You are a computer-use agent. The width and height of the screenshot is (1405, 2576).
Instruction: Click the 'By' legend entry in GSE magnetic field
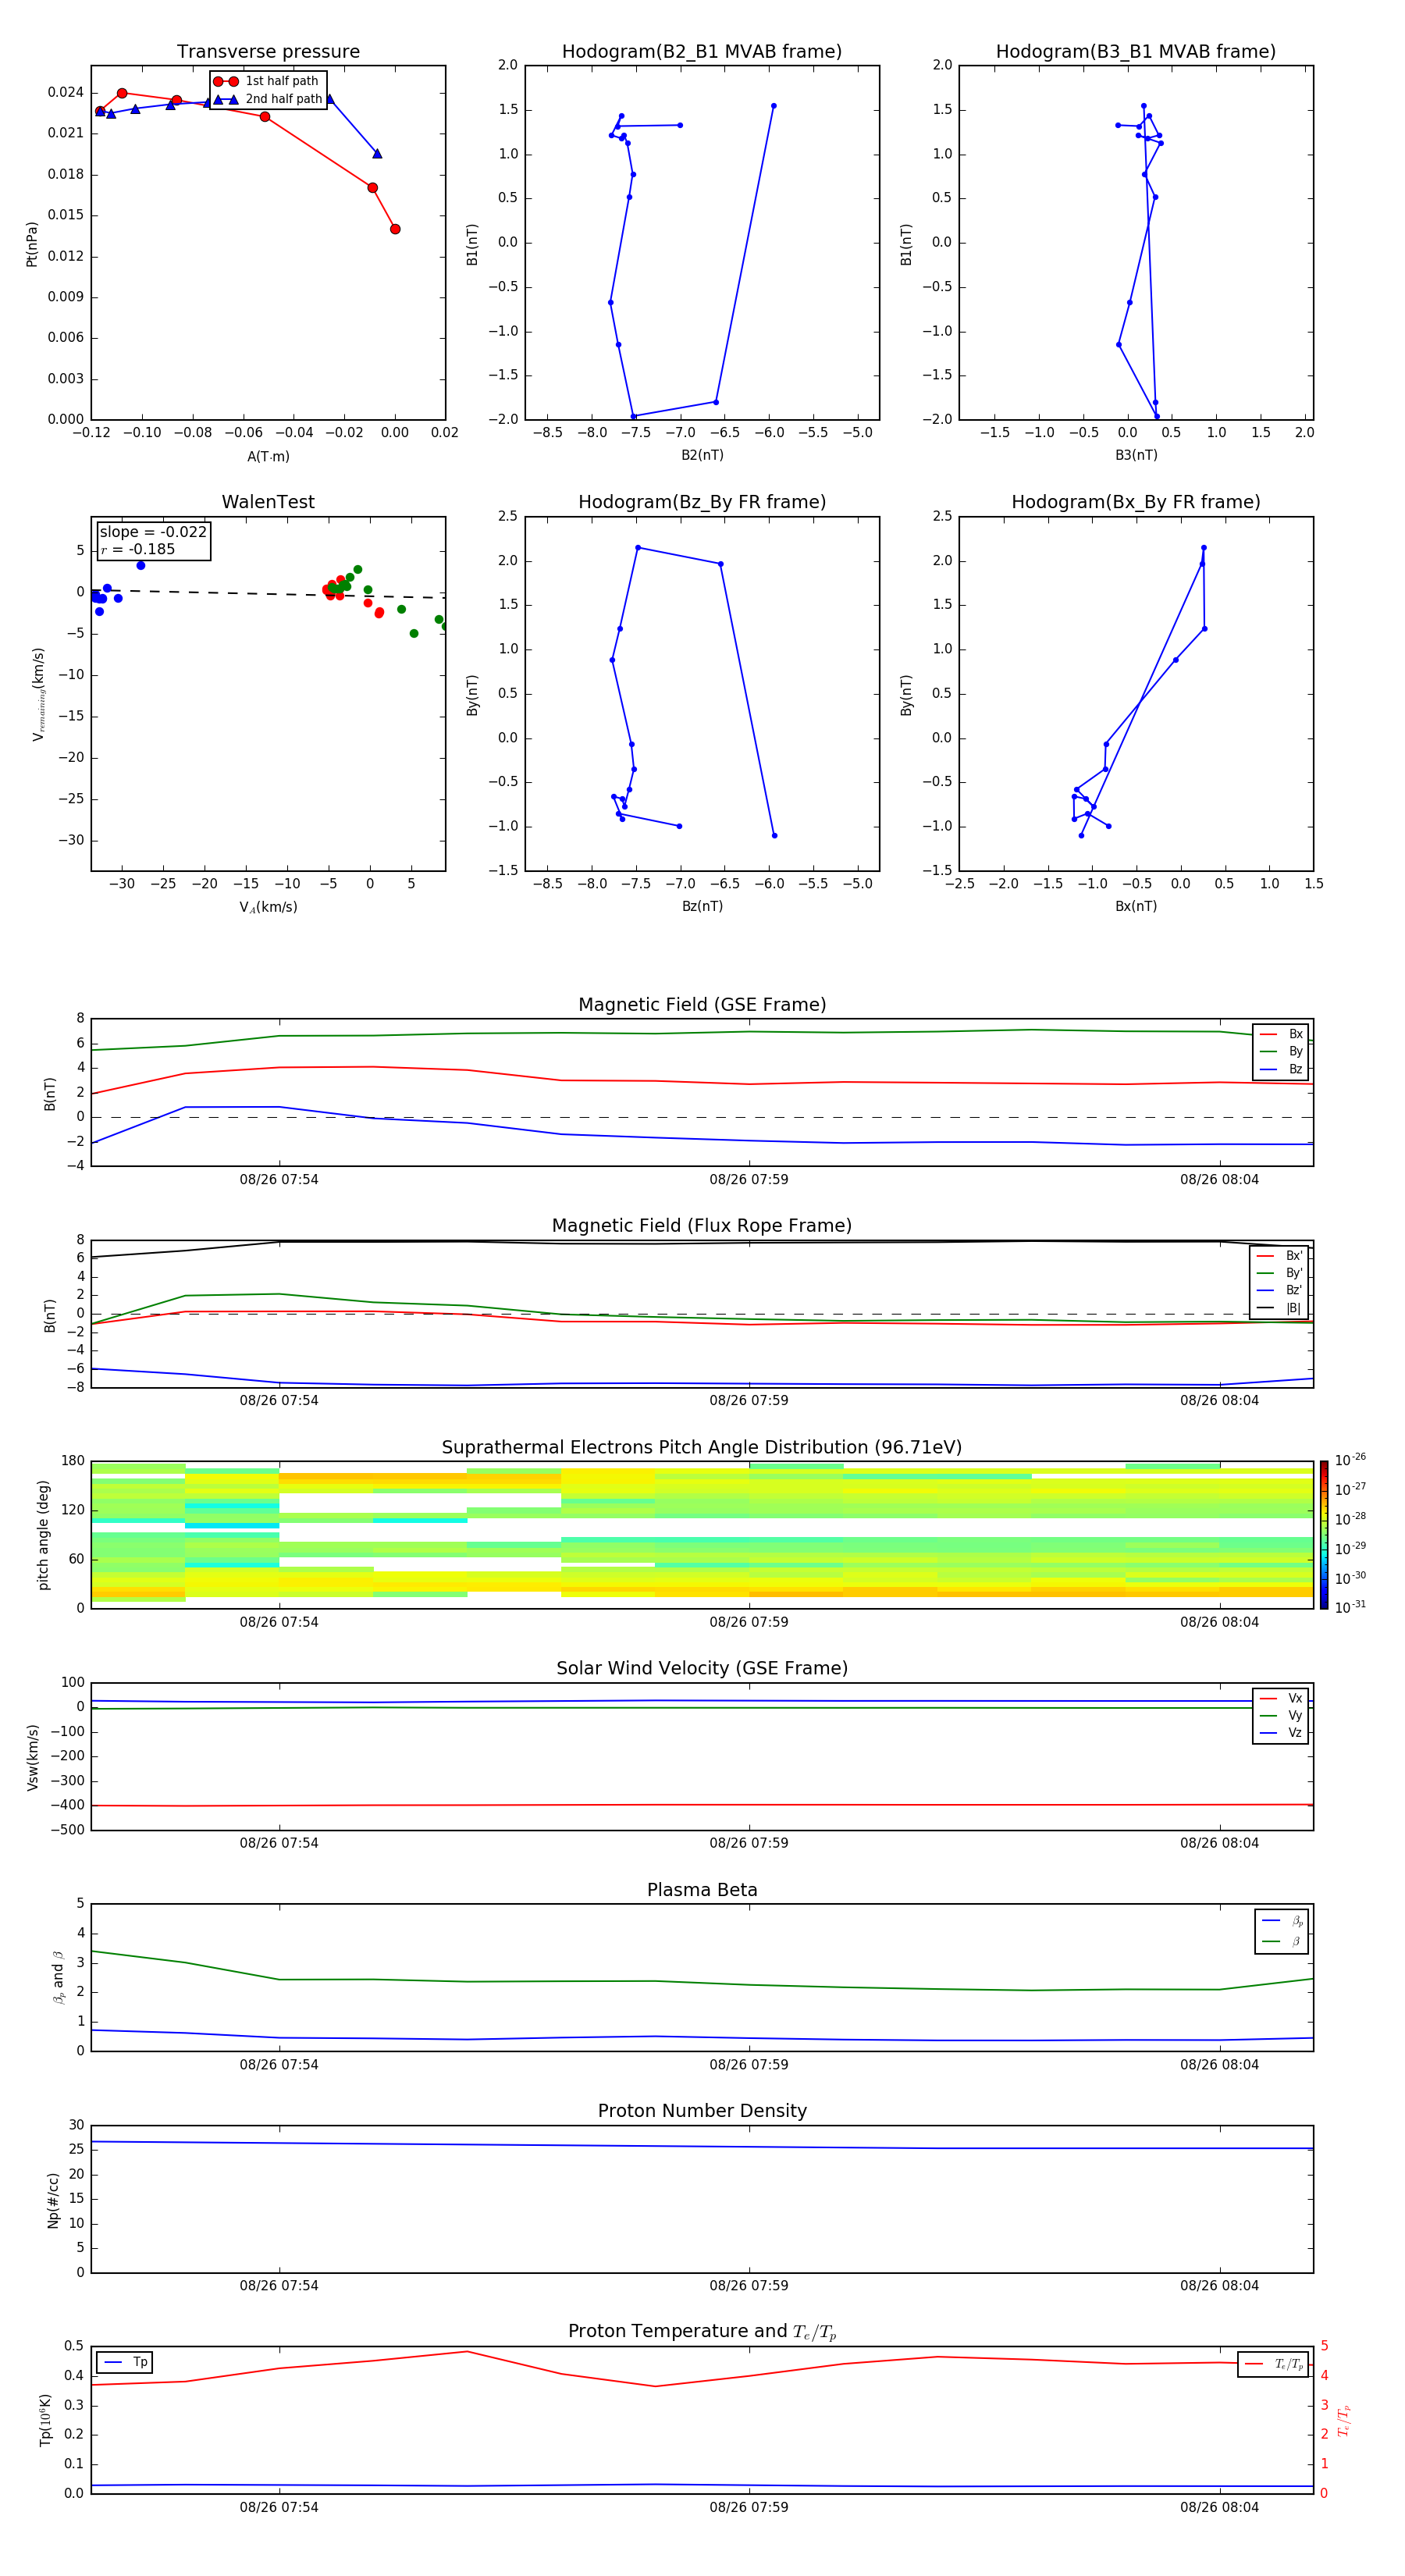1281,1052
